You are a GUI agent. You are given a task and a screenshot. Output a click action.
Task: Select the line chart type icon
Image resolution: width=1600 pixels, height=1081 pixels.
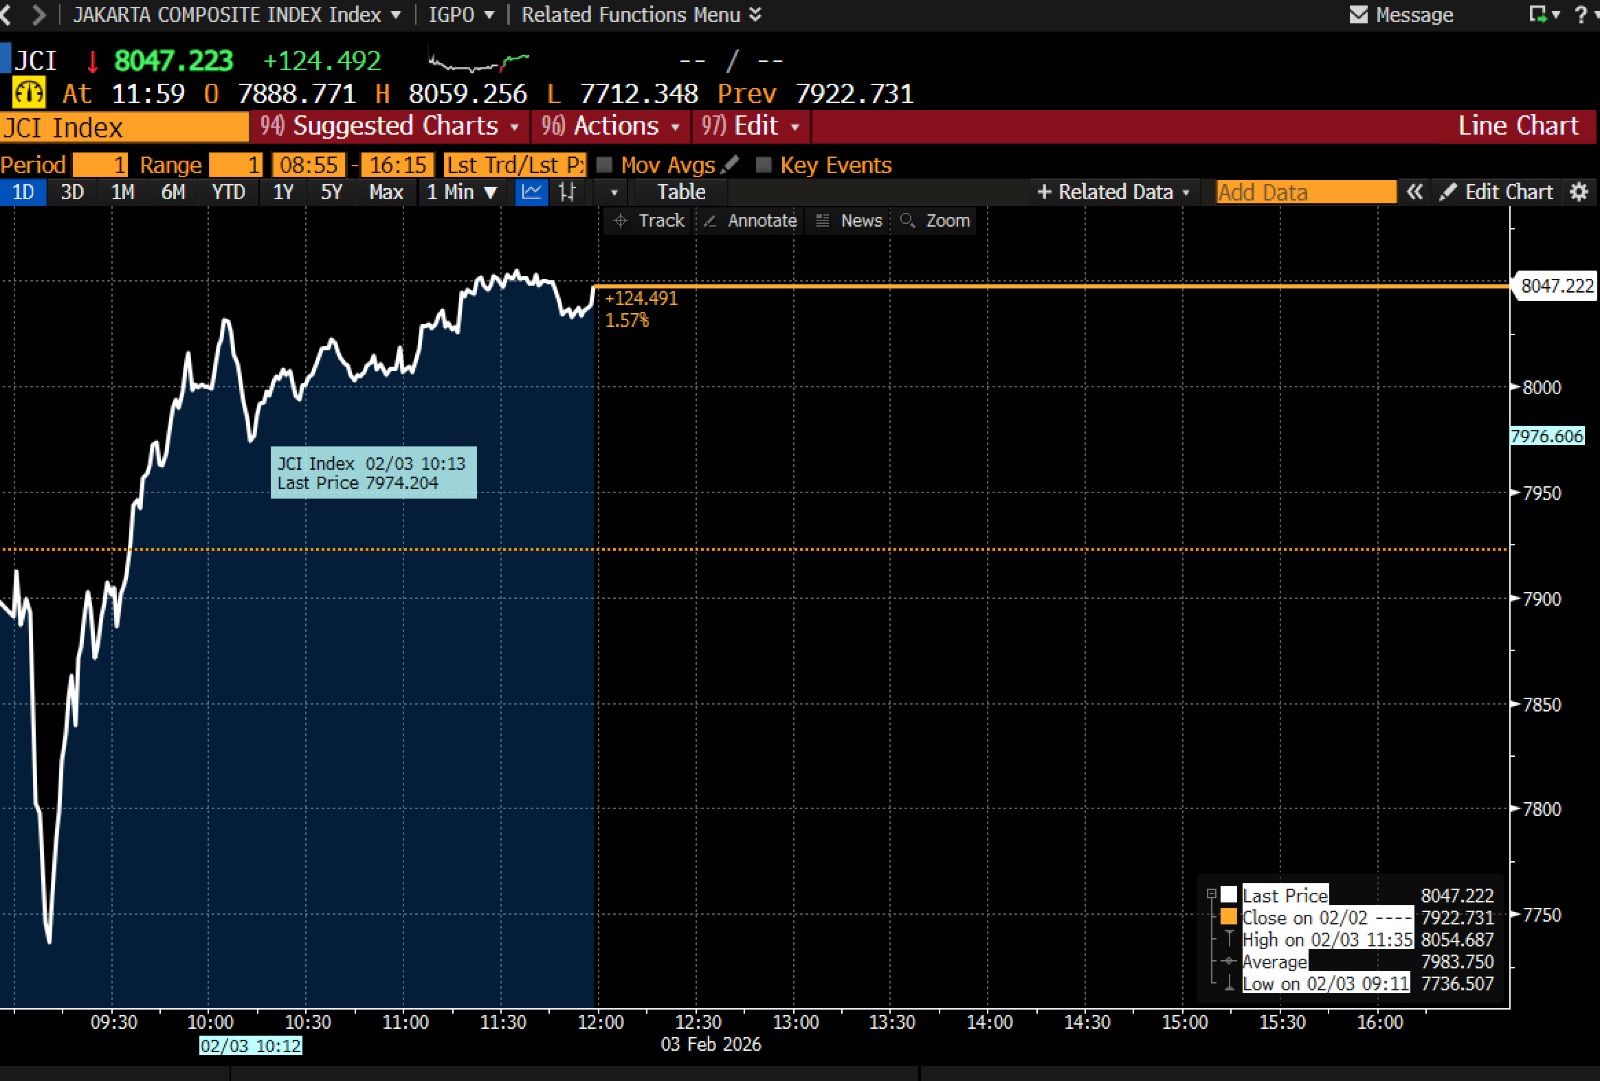pyautogui.click(x=532, y=192)
